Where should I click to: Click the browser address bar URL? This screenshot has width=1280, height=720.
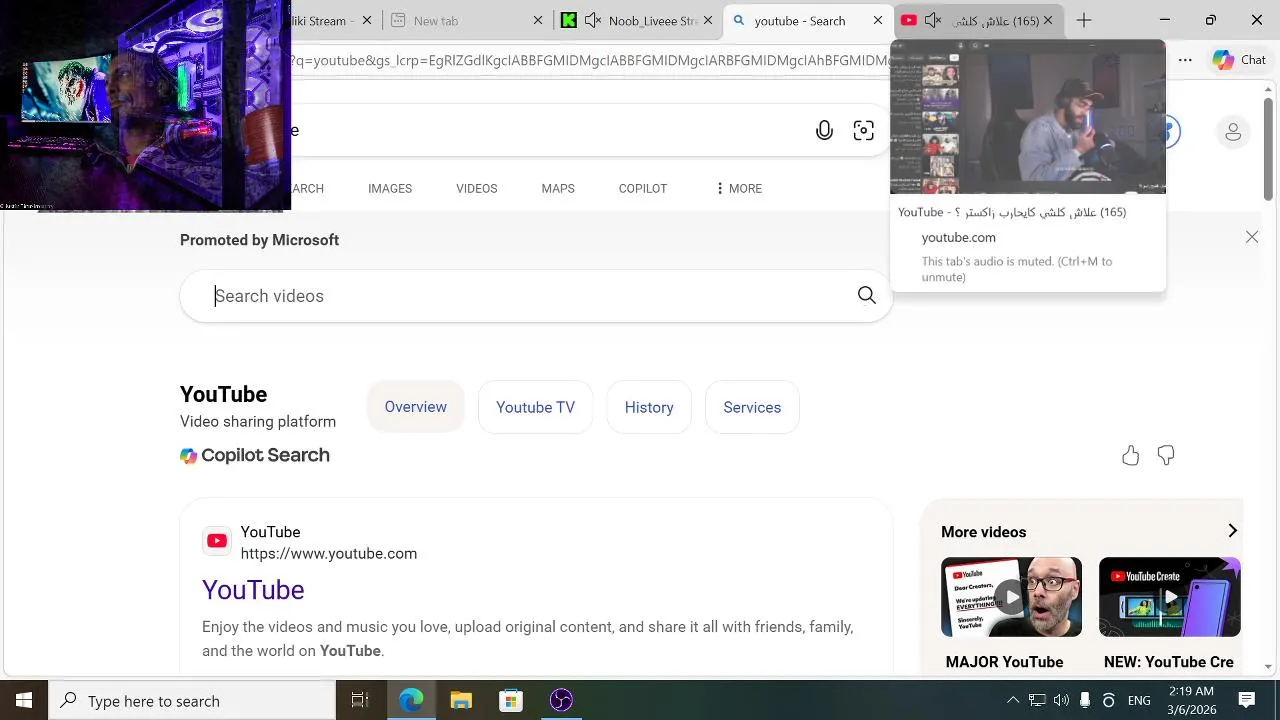click(x=590, y=60)
